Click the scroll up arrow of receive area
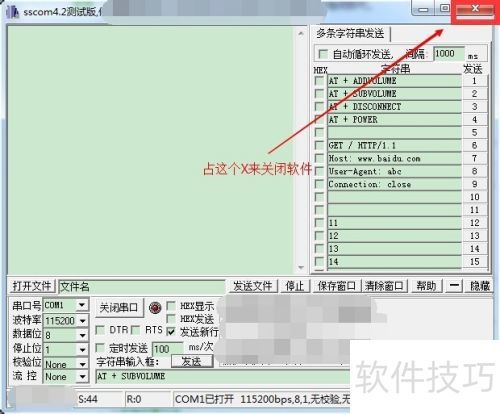 click(301, 34)
